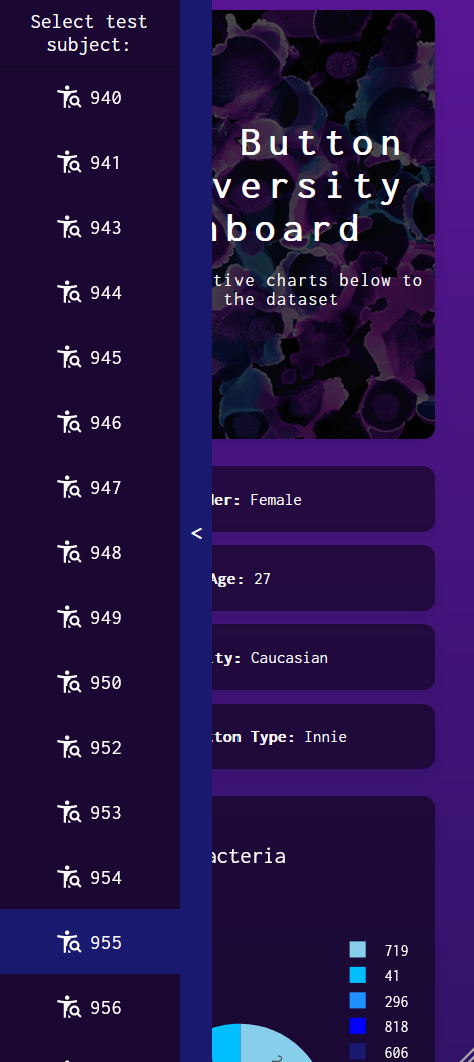This screenshot has height=1062, width=474.
Task: Choose test subject 945 from list
Action: [90, 358]
